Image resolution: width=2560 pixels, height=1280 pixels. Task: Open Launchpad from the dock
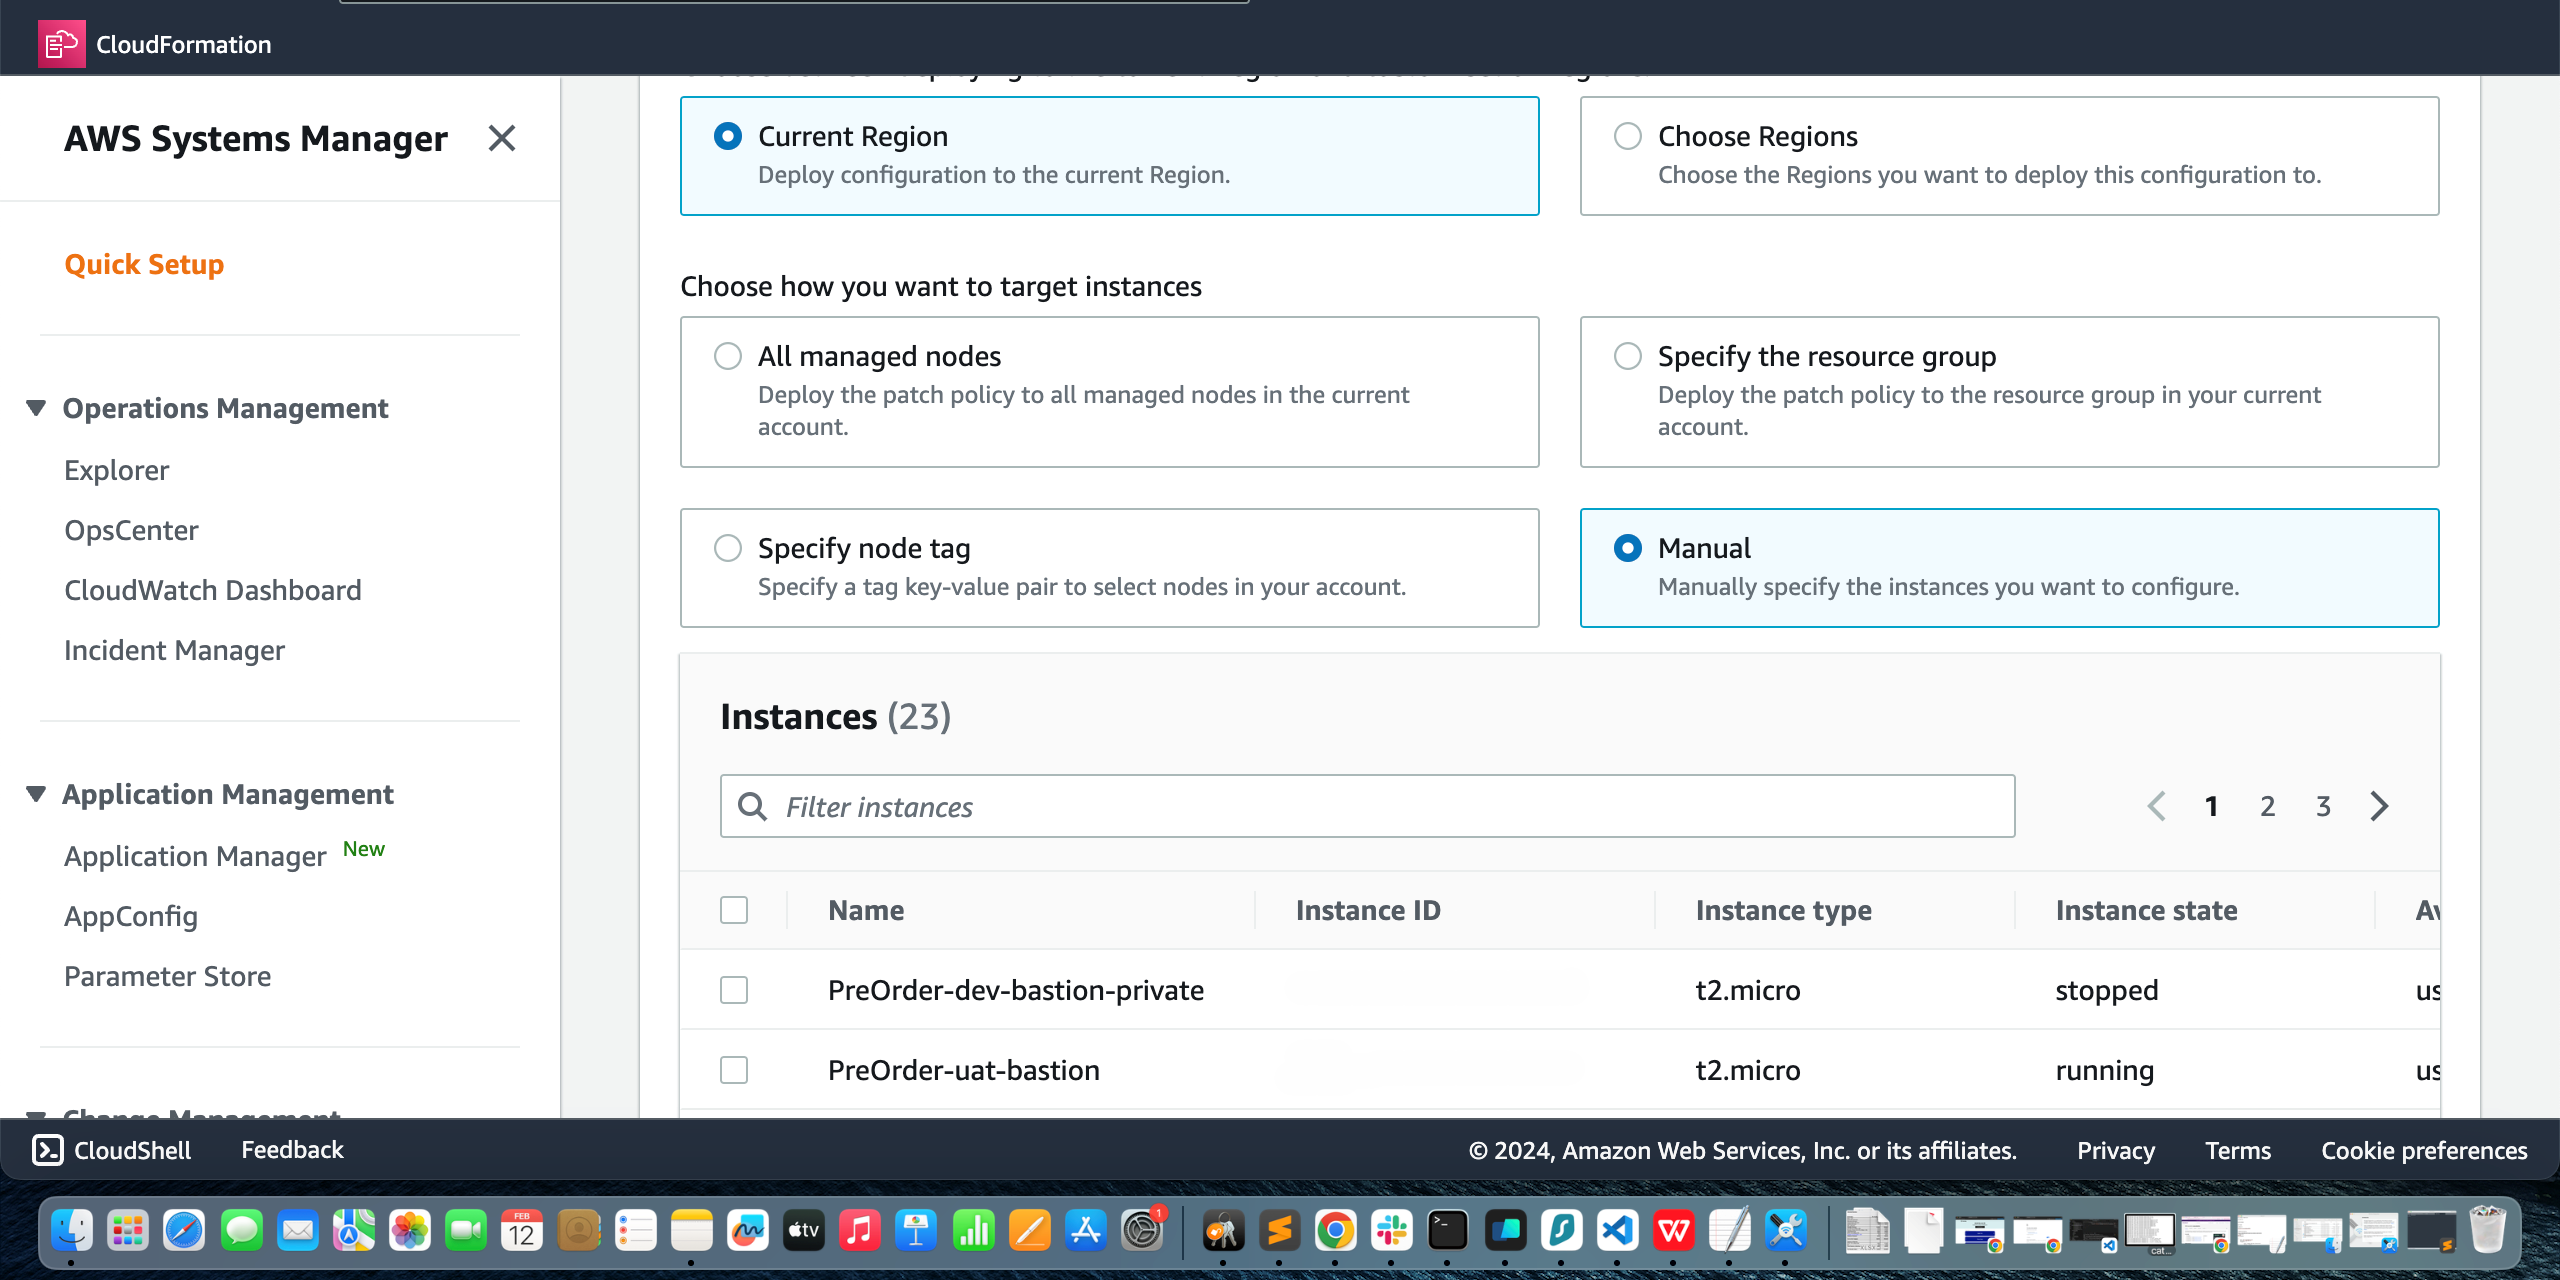point(128,1230)
